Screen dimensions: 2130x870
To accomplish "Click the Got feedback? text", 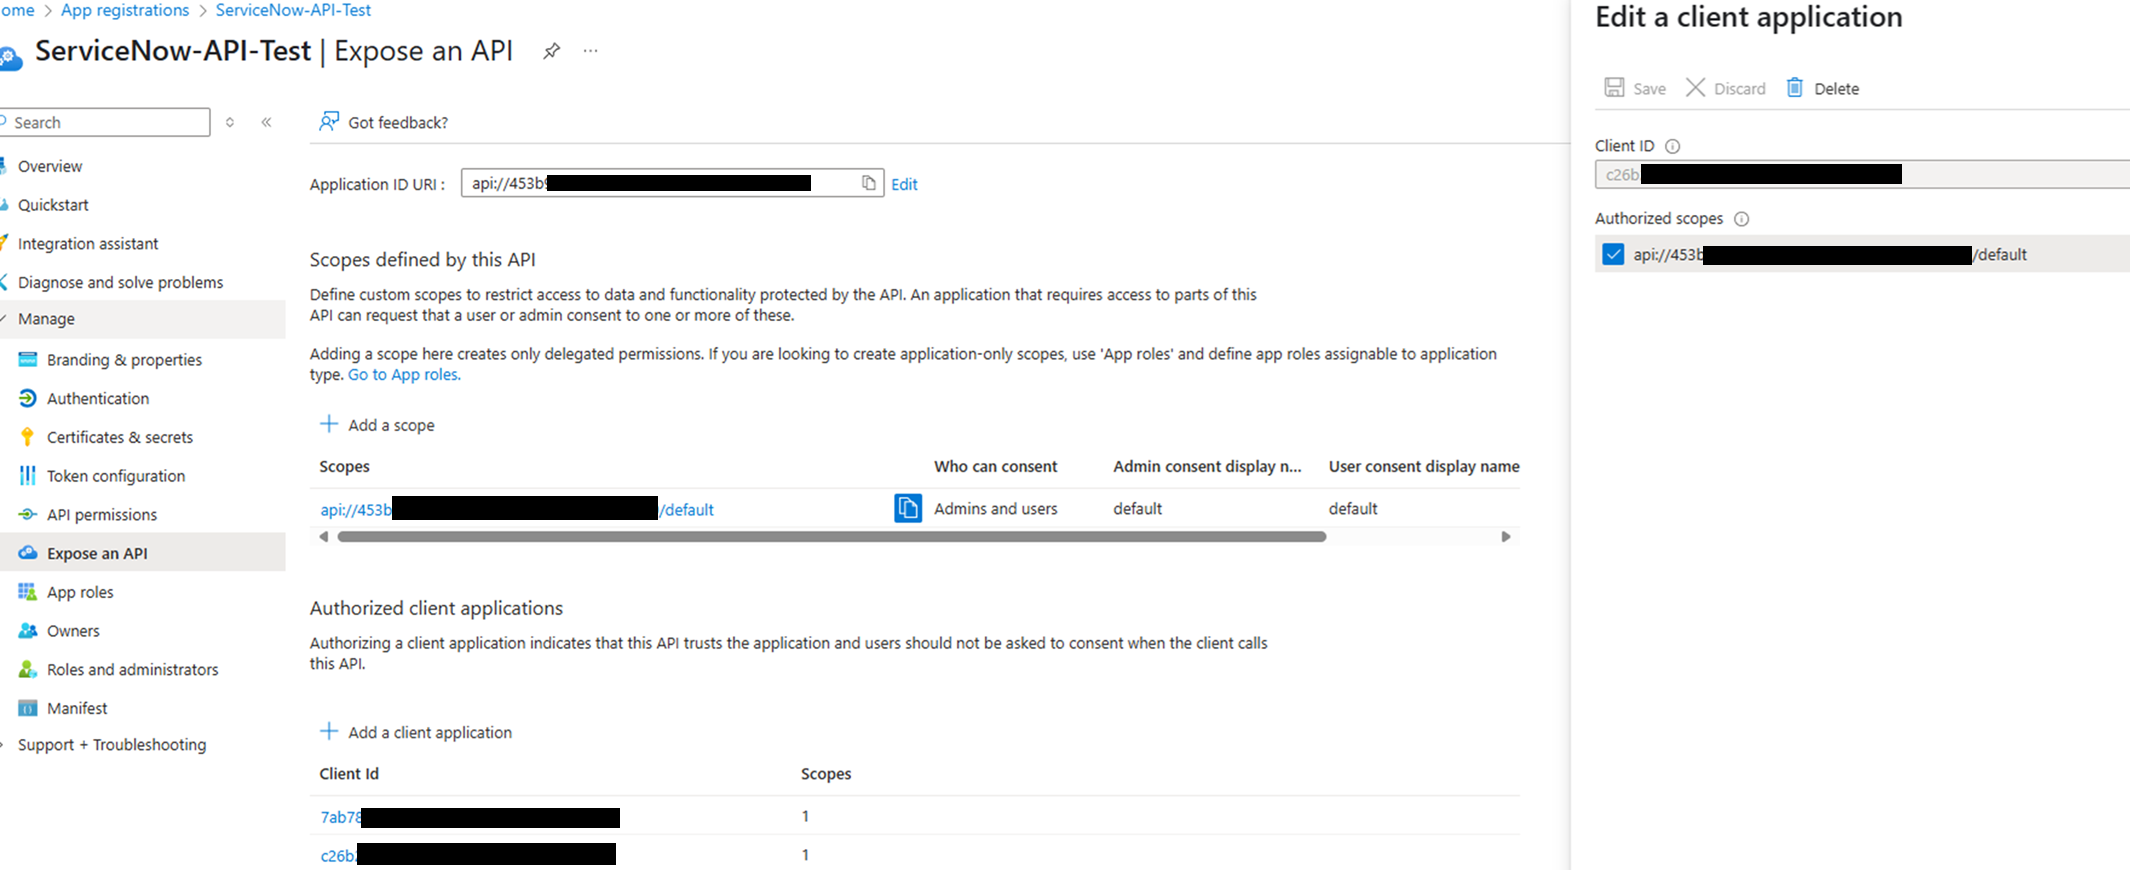I will 398,123.
